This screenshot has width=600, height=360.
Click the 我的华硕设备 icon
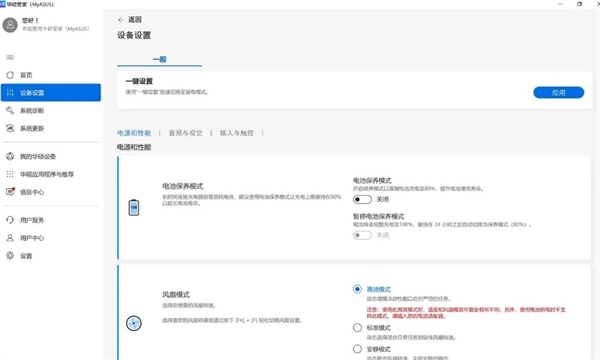click(10, 156)
